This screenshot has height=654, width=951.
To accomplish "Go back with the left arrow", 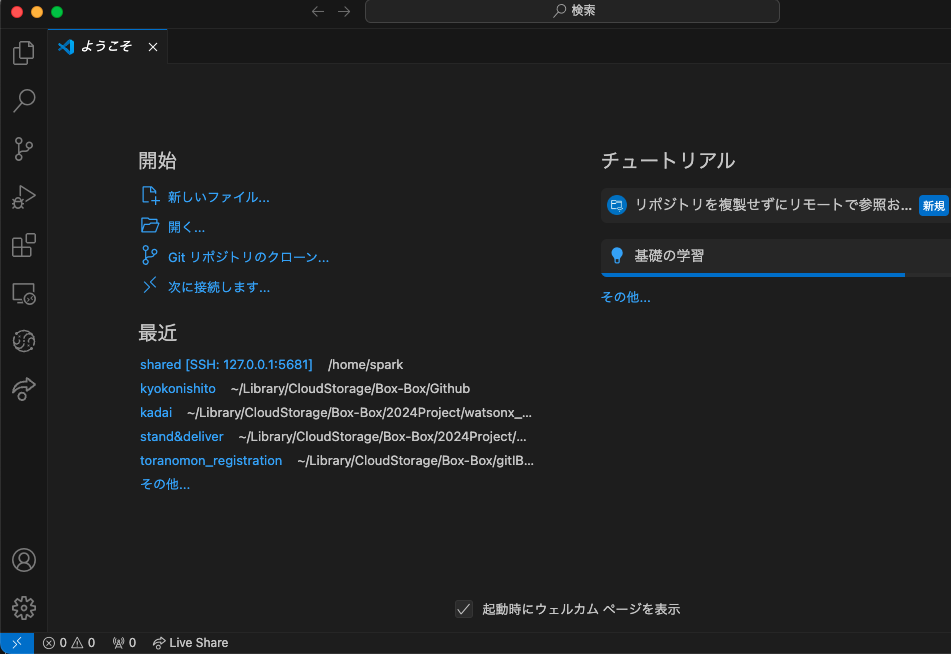I will point(318,11).
